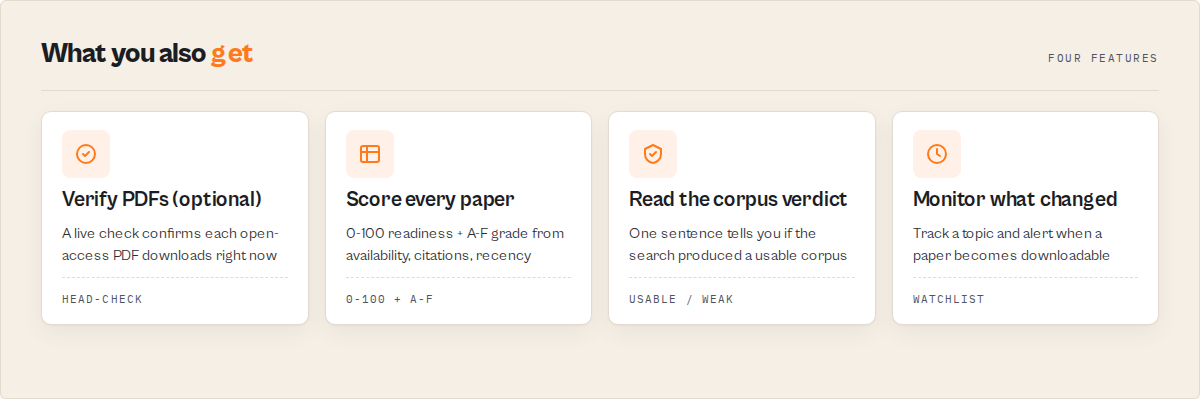Click the shield check icon on corpus verdict card

653,154
